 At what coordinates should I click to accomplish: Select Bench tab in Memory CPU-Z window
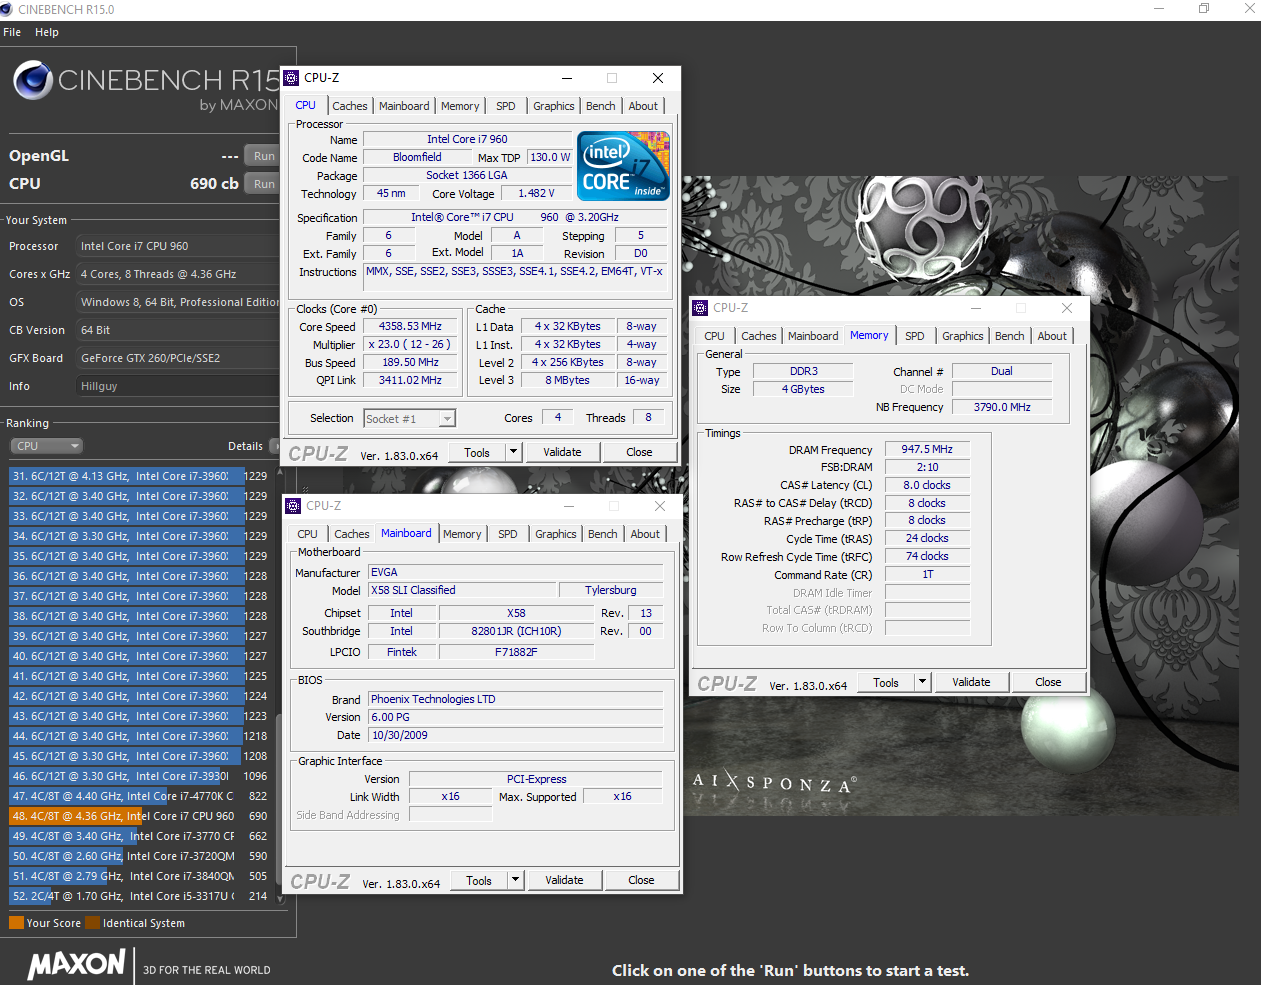click(x=1010, y=336)
